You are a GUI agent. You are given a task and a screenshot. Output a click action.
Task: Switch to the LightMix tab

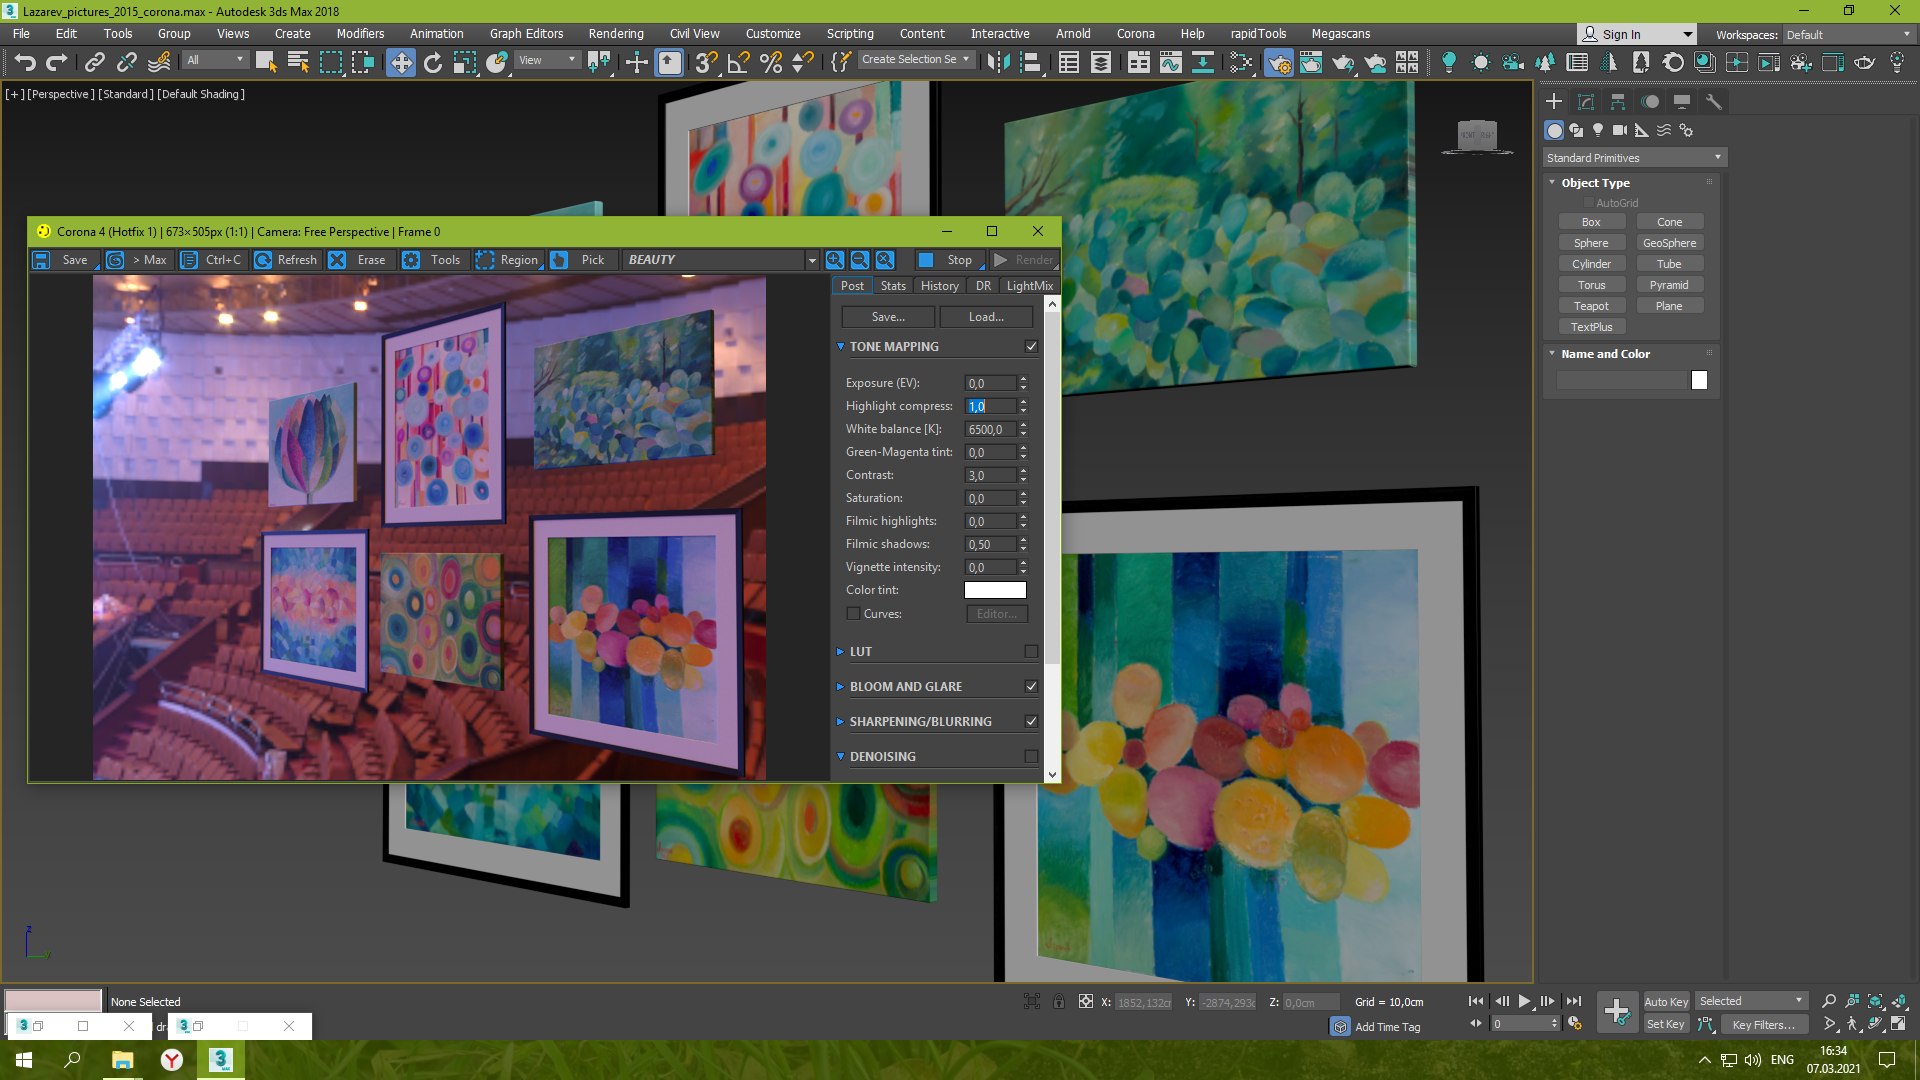point(1029,286)
